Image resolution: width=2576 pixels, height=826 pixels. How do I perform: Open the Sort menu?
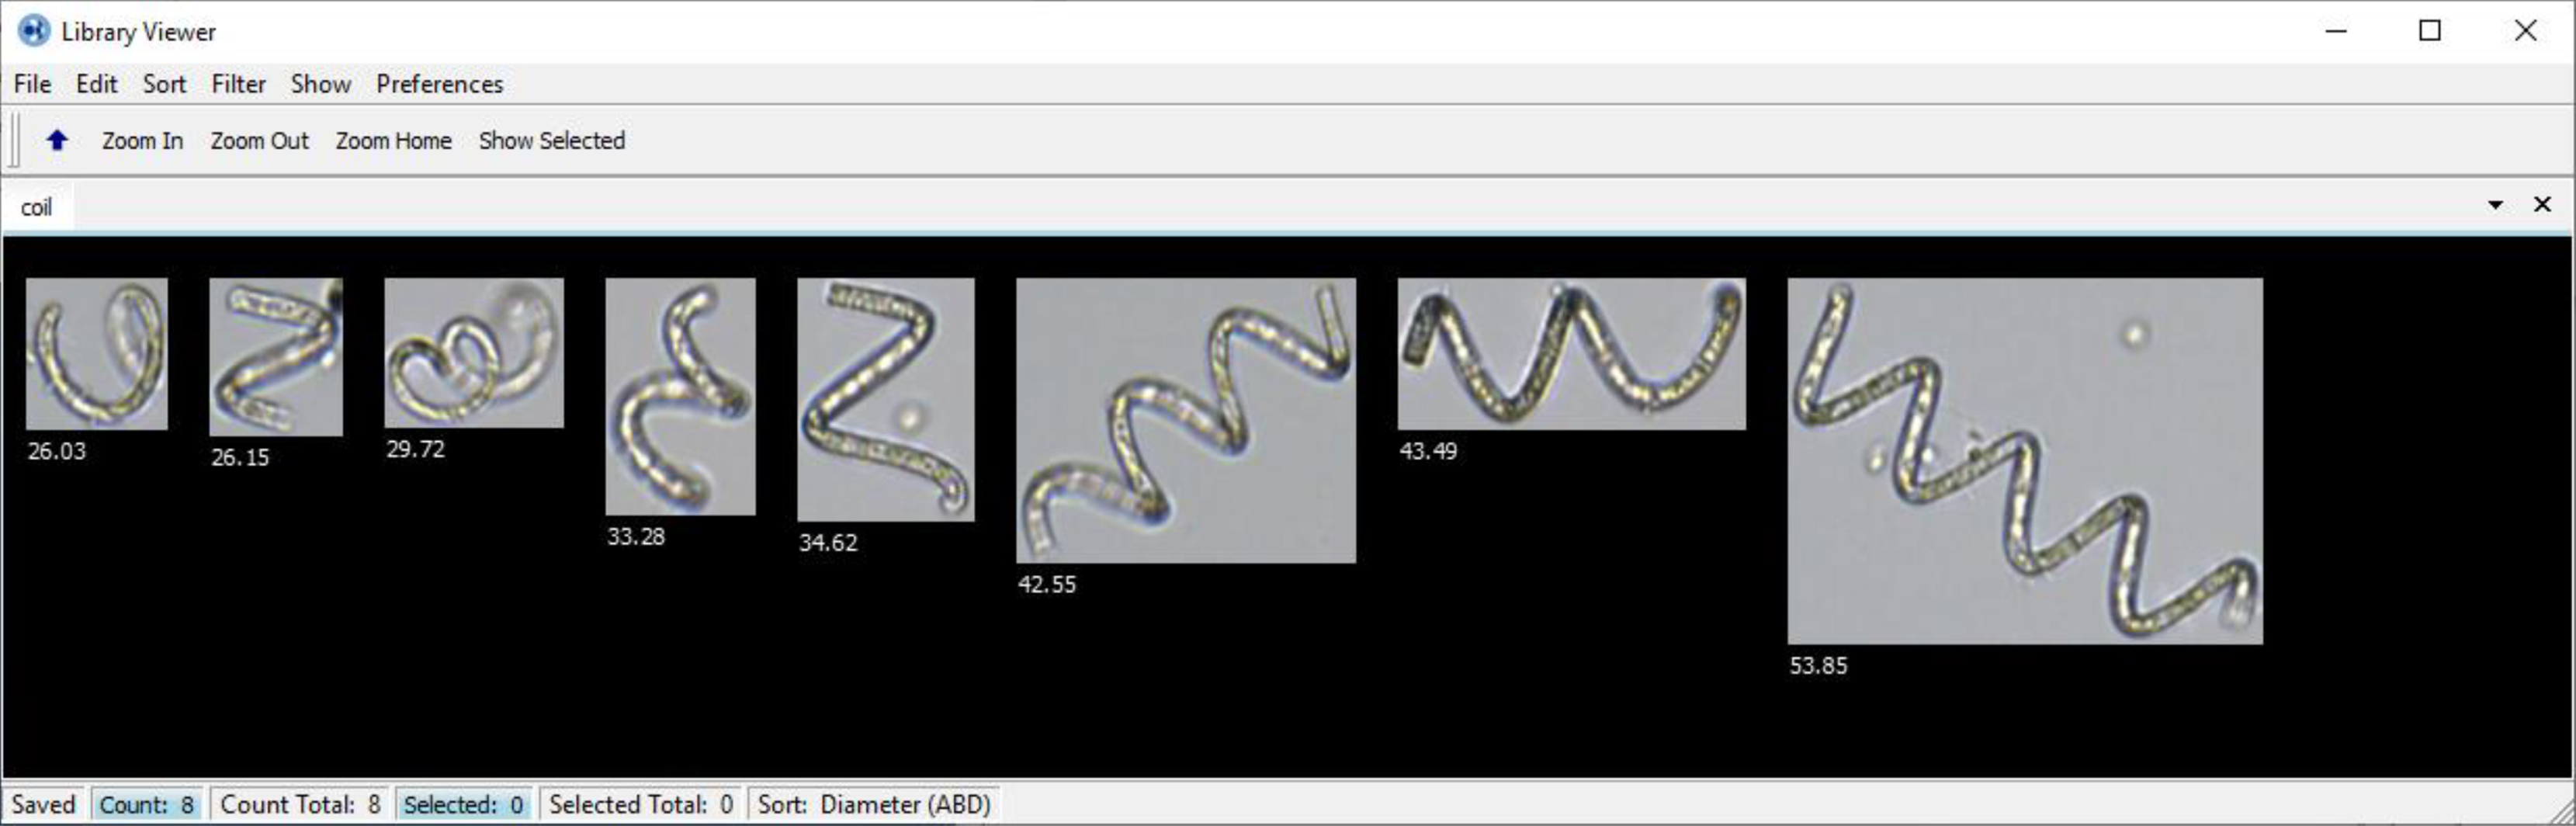(x=163, y=84)
